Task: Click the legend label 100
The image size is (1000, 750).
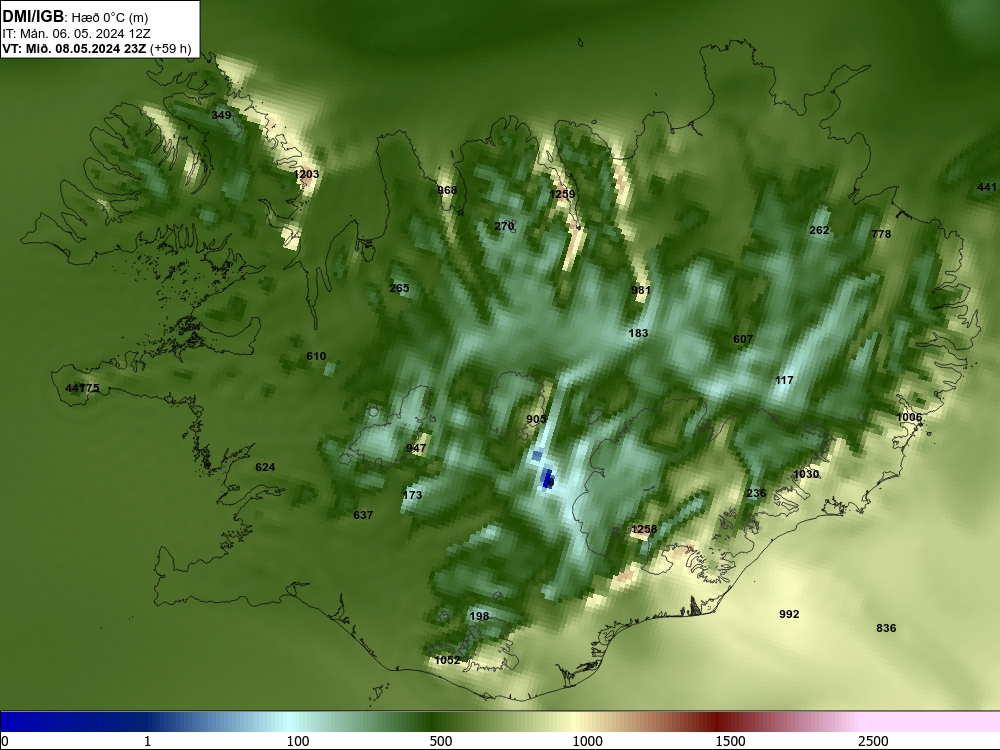Action: 298,741
